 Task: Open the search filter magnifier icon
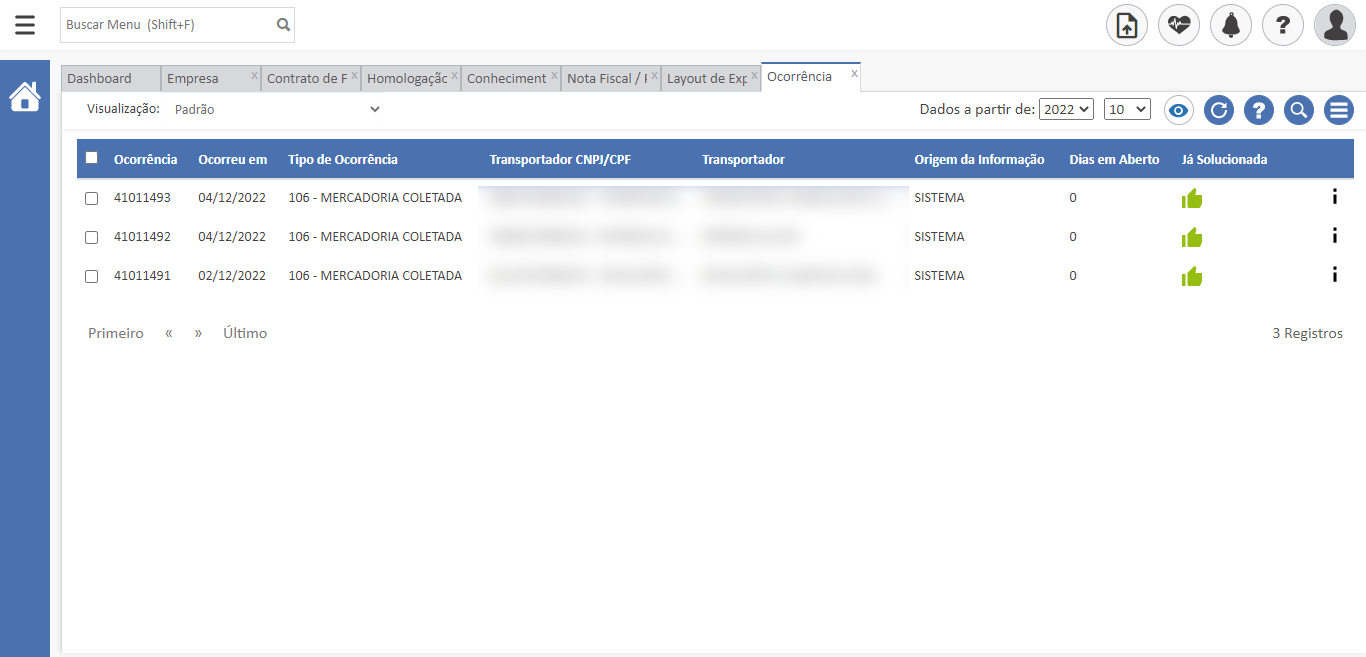(1299, 110)
